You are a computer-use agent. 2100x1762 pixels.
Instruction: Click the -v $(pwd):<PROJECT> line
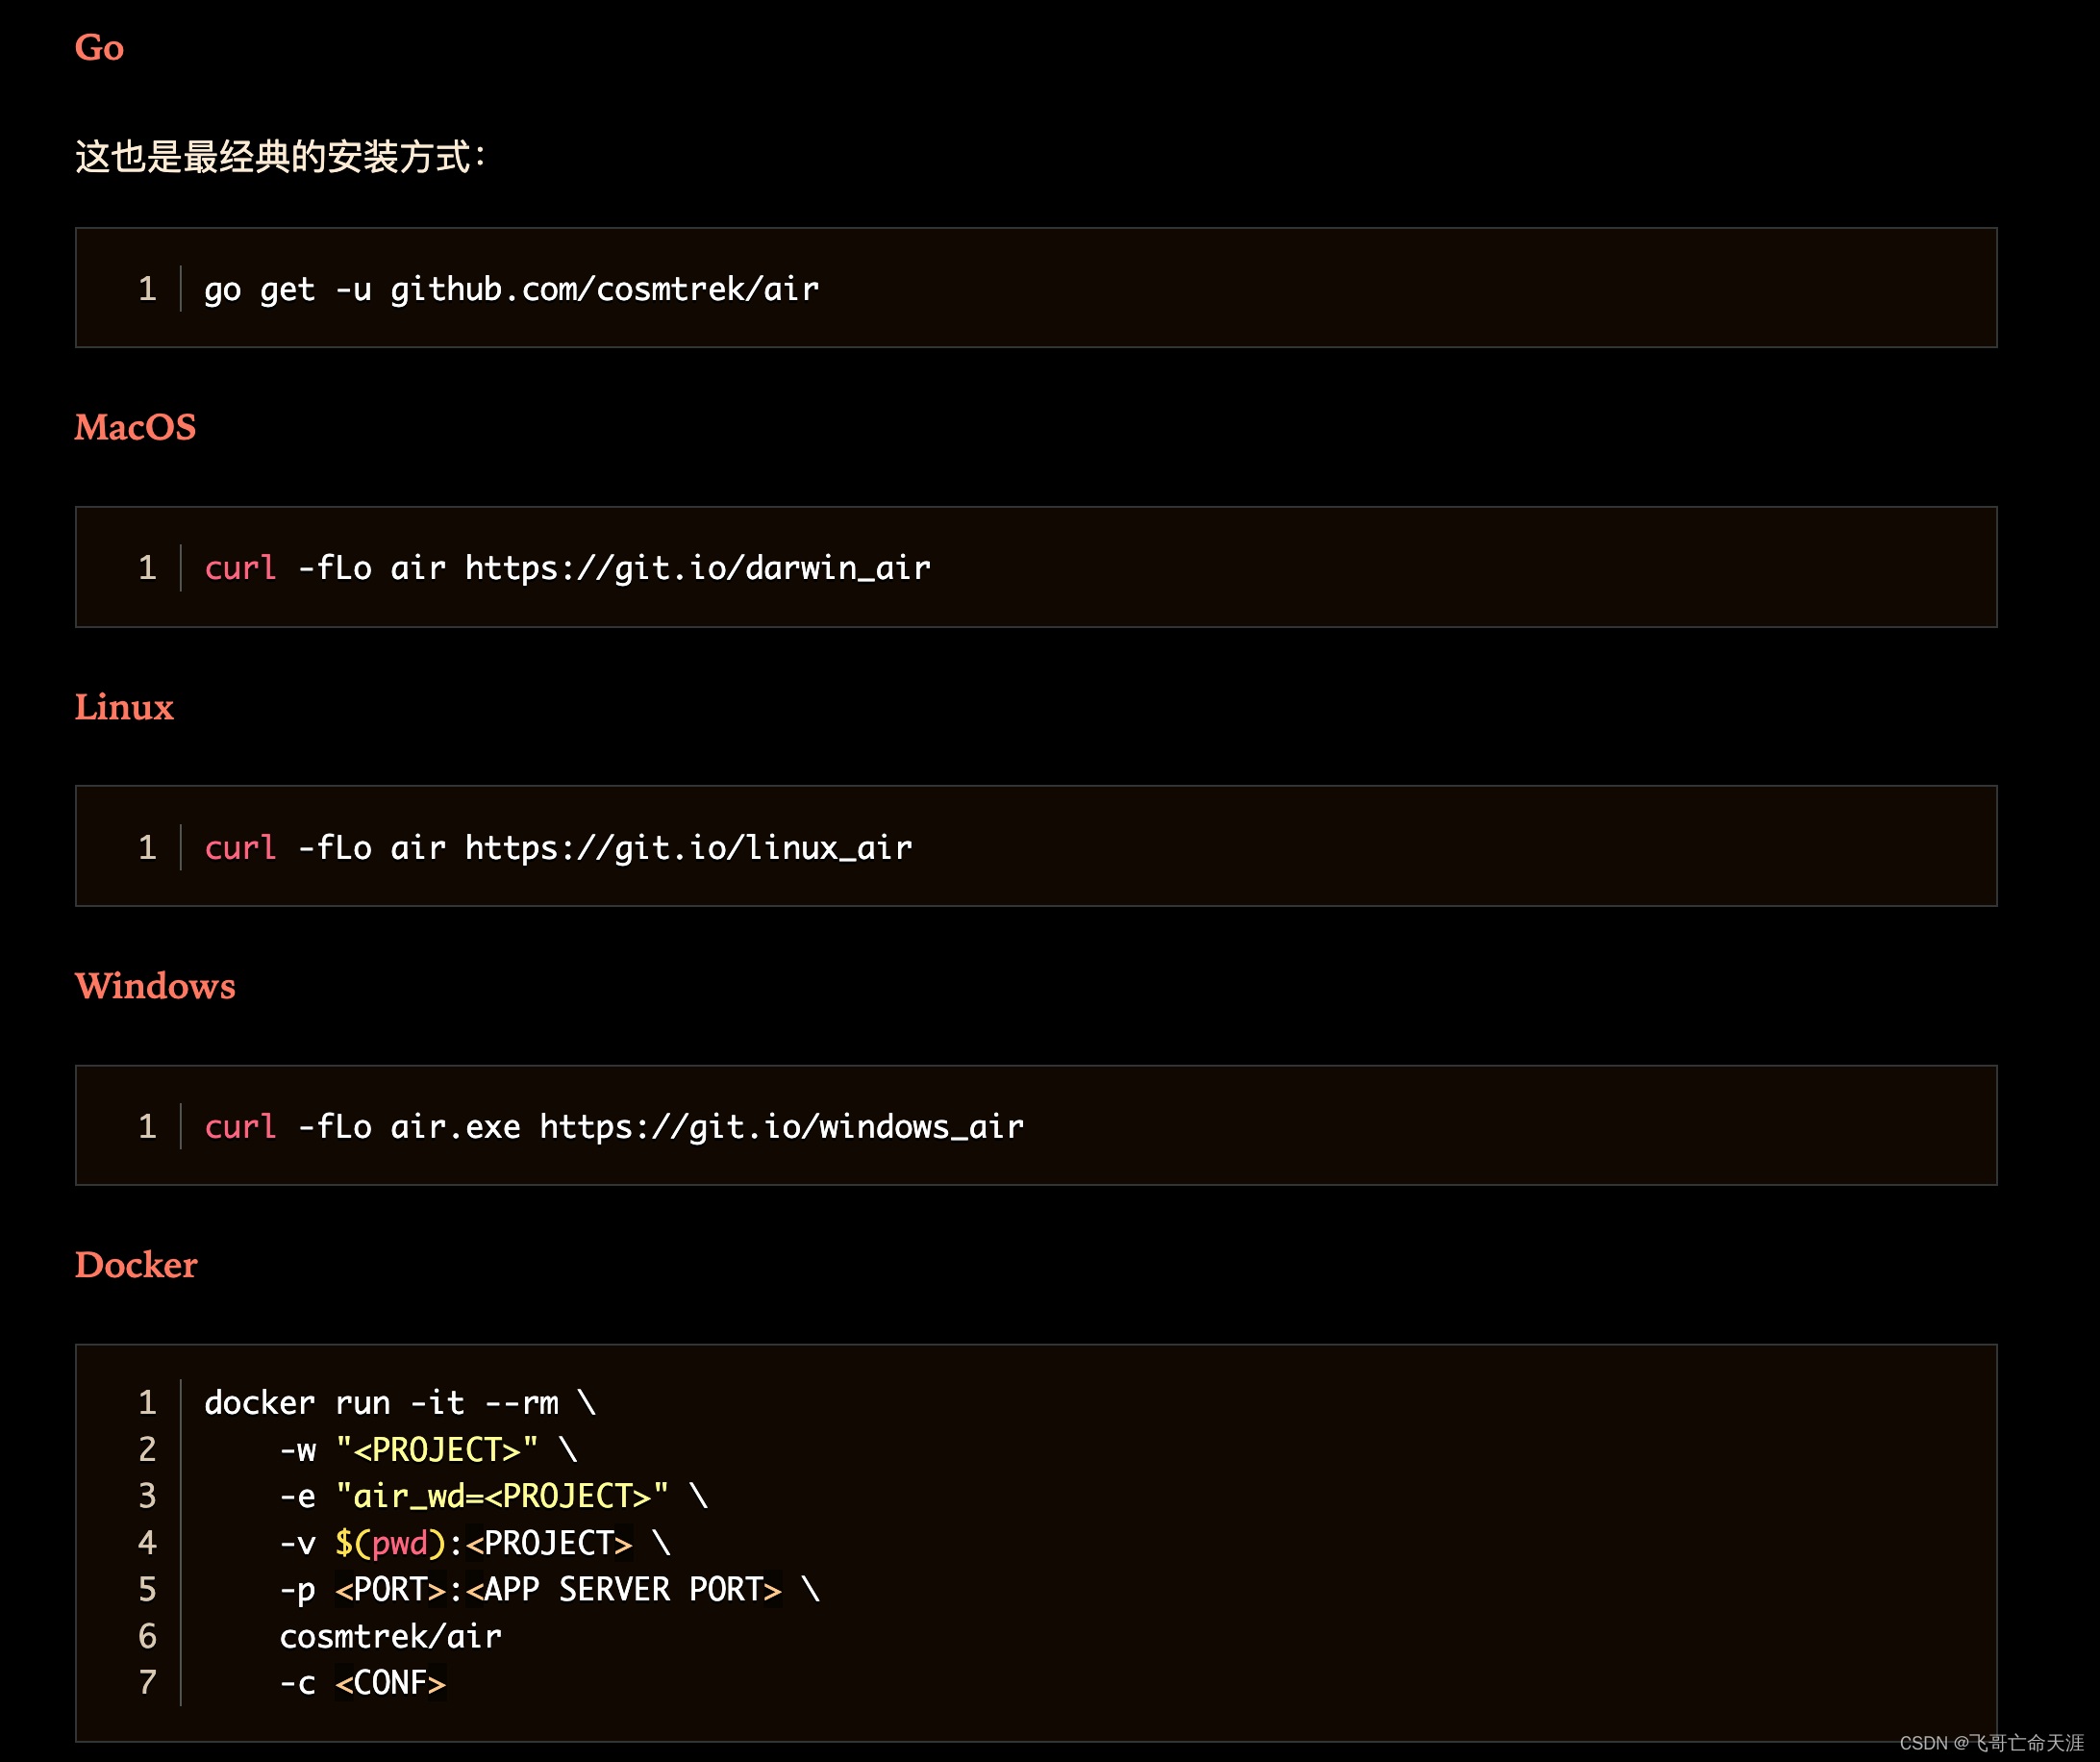tap(475, 1543)
